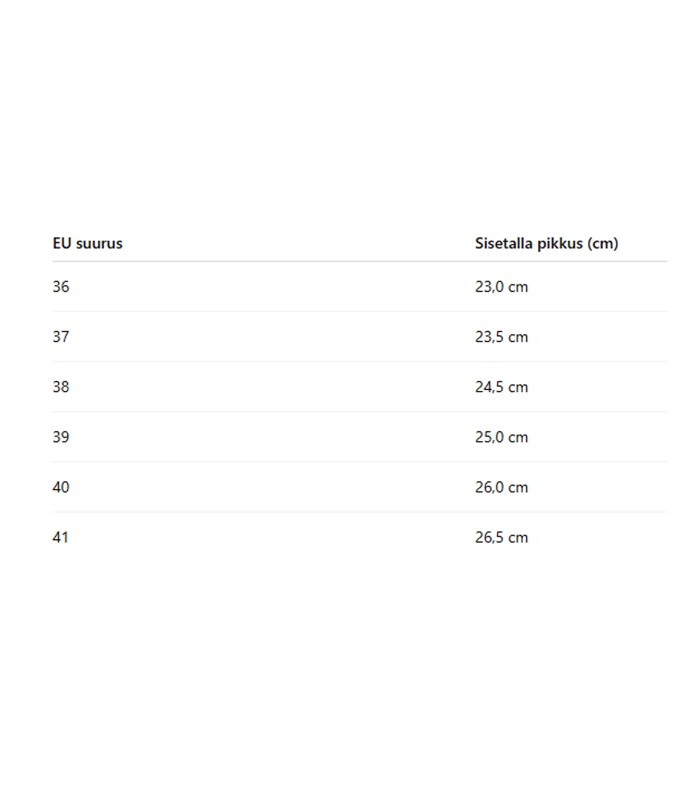This screenshot has height=800, width=700.
Task: Select EU size 38 cell
Action: click(x=61, y=387)
